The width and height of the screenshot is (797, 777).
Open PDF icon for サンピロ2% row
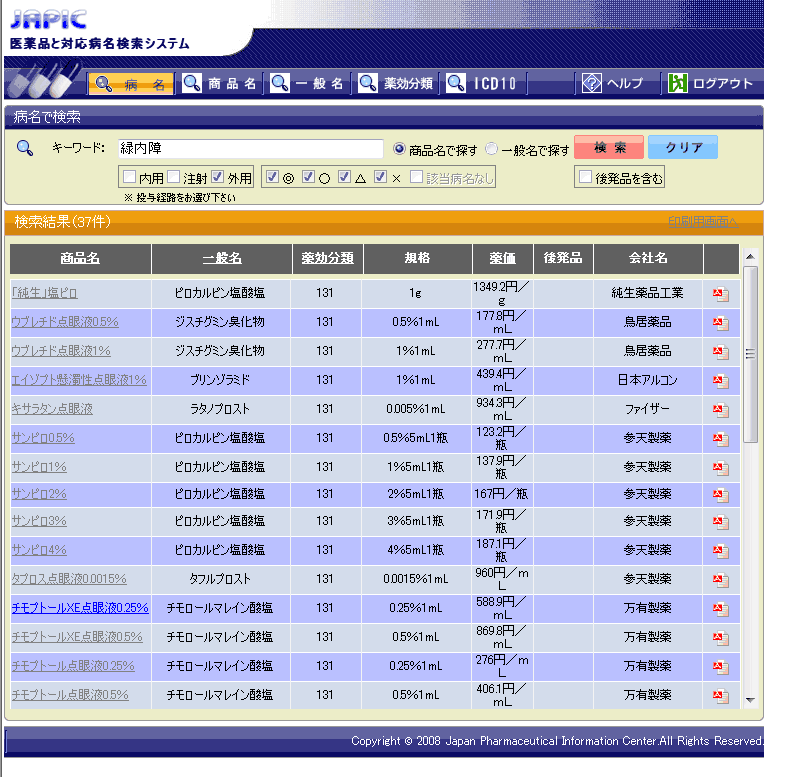[720, 494]
